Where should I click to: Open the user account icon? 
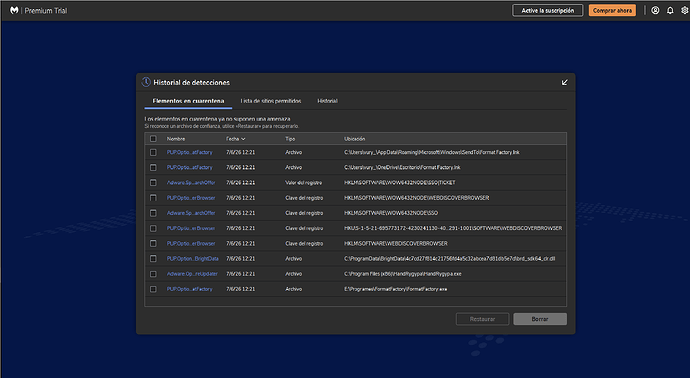(655, 10)
